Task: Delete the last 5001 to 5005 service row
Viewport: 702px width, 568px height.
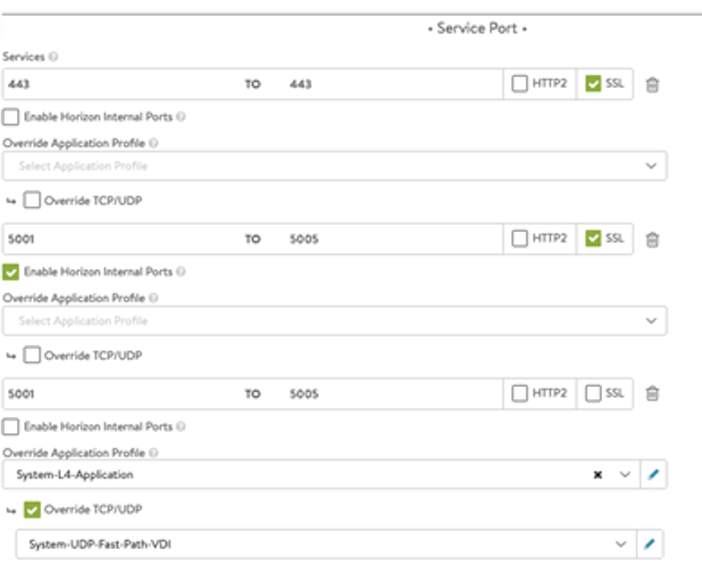Action: tap(652, 394)
